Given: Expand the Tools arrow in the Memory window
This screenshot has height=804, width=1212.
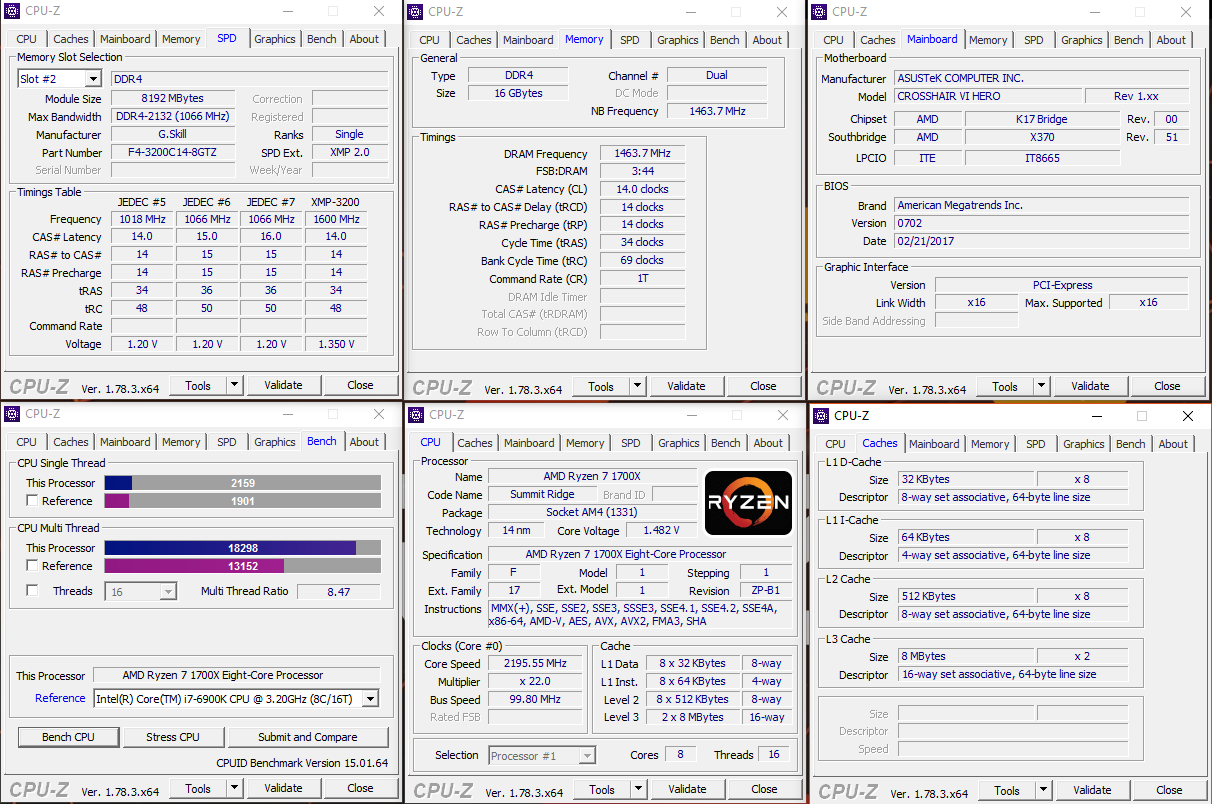Looking at the screenshot, I should click(x=638, y=386).
